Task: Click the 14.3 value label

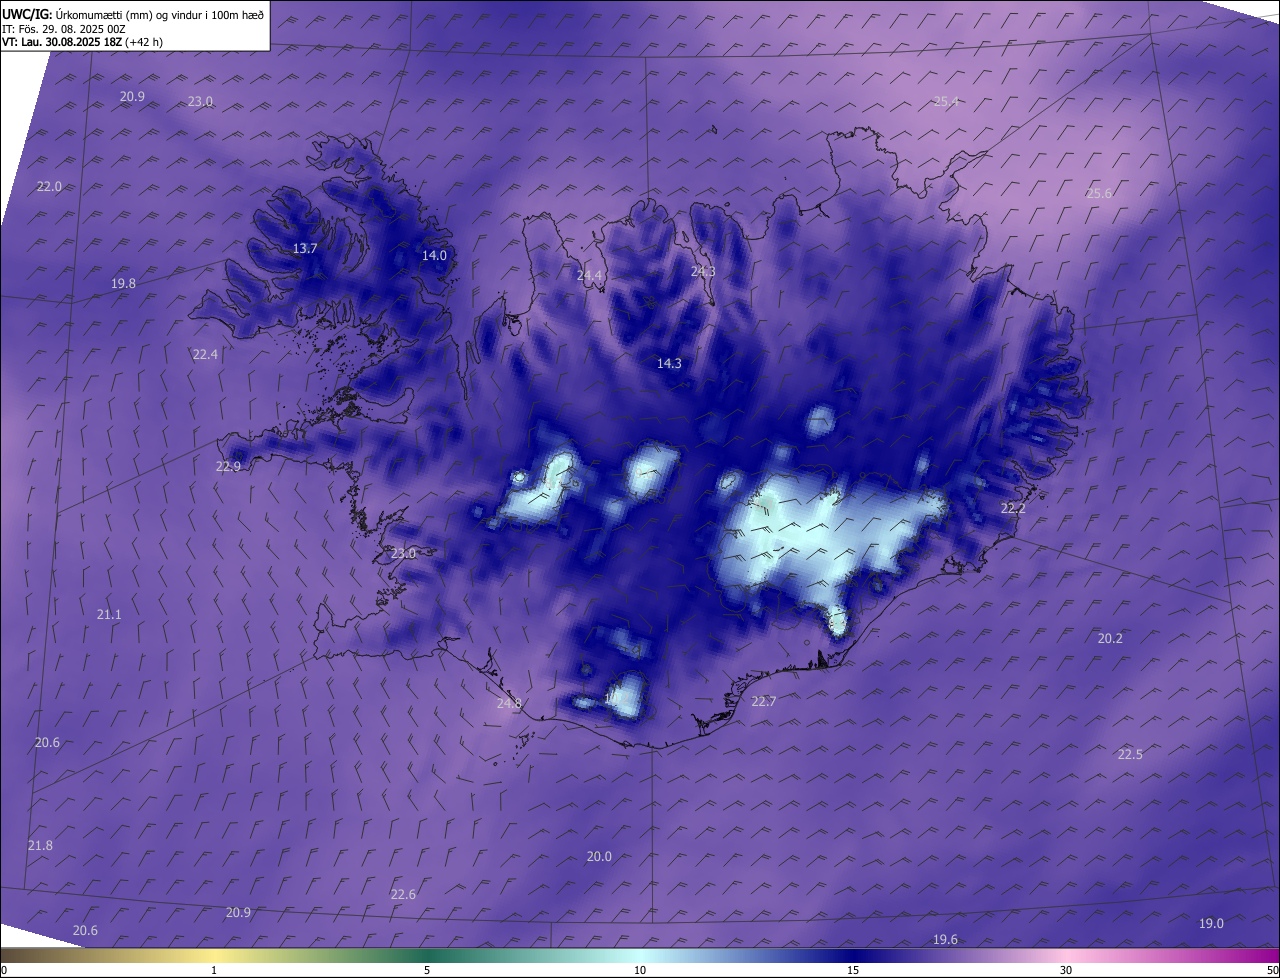Action: (669, 364)
